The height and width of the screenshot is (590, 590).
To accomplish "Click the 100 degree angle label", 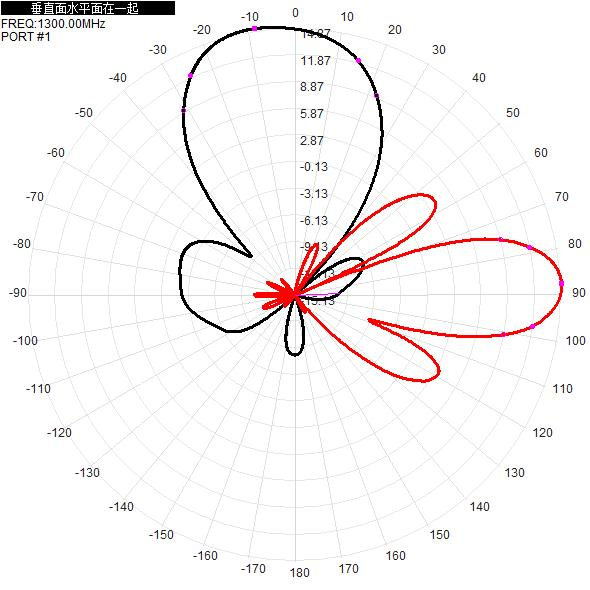I will 576,341.
